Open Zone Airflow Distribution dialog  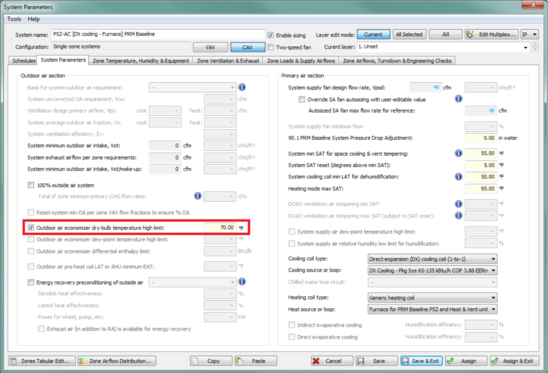pos(117,361)
